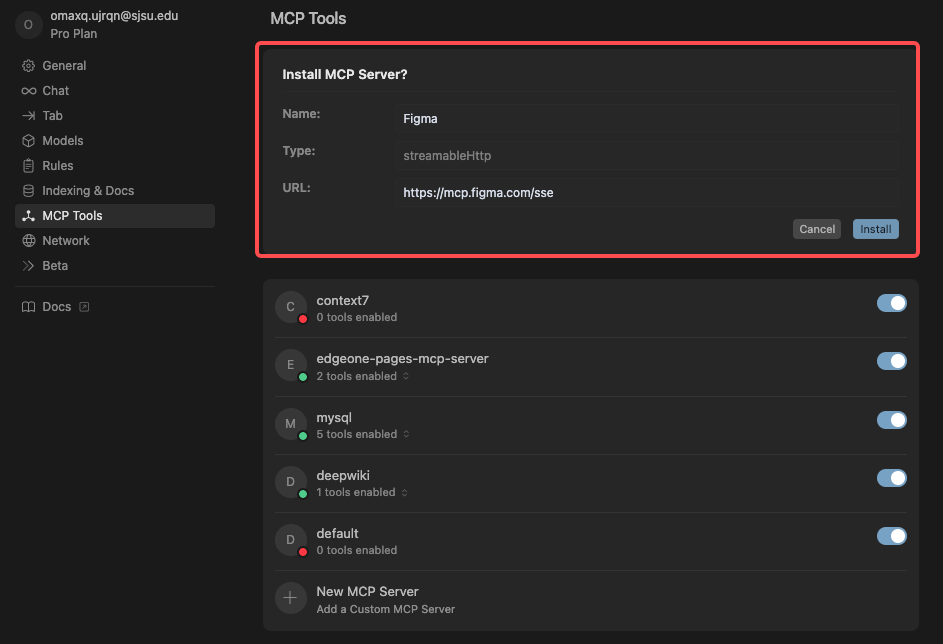Viewport: 943px width, 644px height.
Task: Expand deepwiki 1 tools enabled list
Action: point(405,493)
